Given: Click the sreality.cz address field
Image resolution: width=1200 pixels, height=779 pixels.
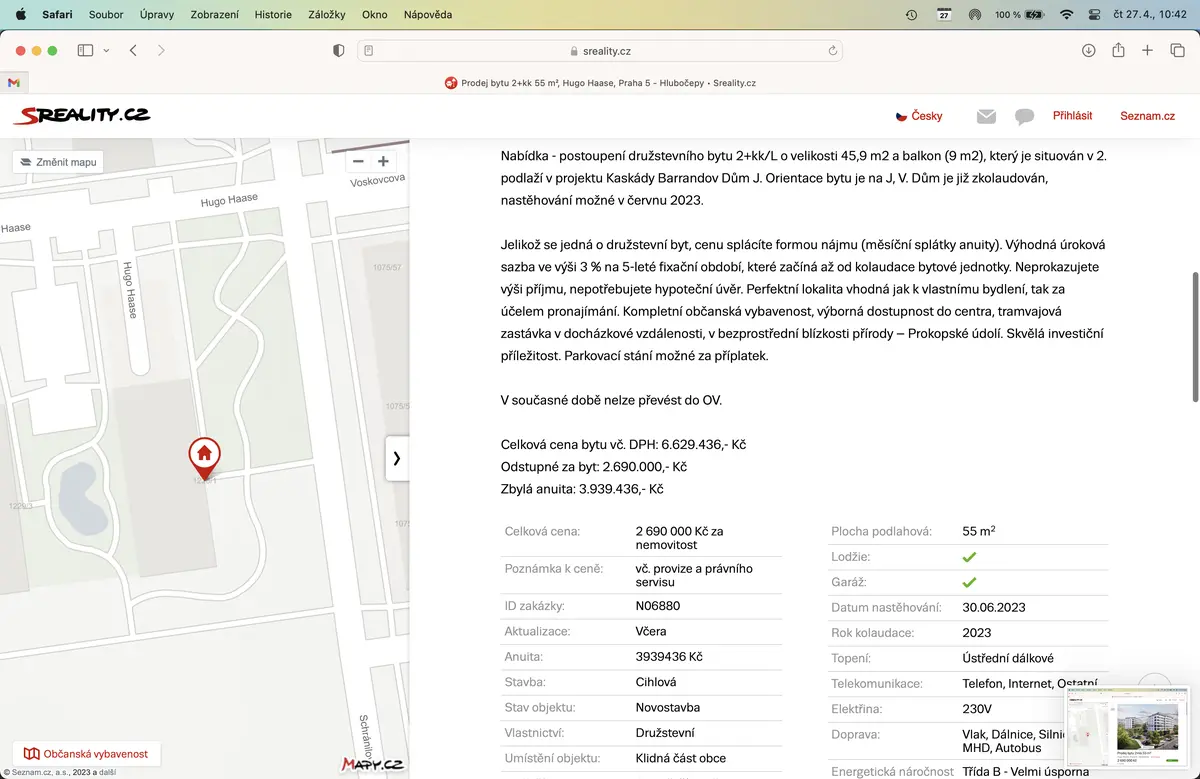Looking at the screenshot, I should pos(600,50).
